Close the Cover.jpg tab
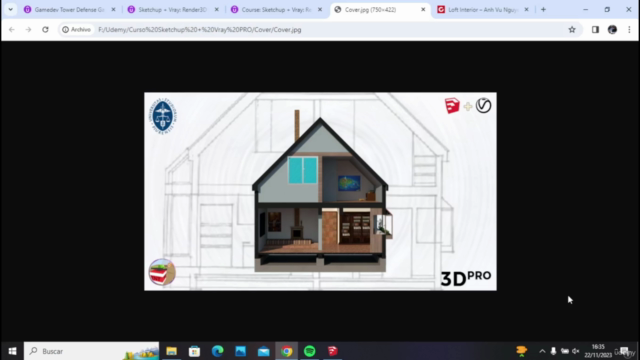The width and height of the screenshot is (640, 360). pyautogui.click(x=423, y=9)
